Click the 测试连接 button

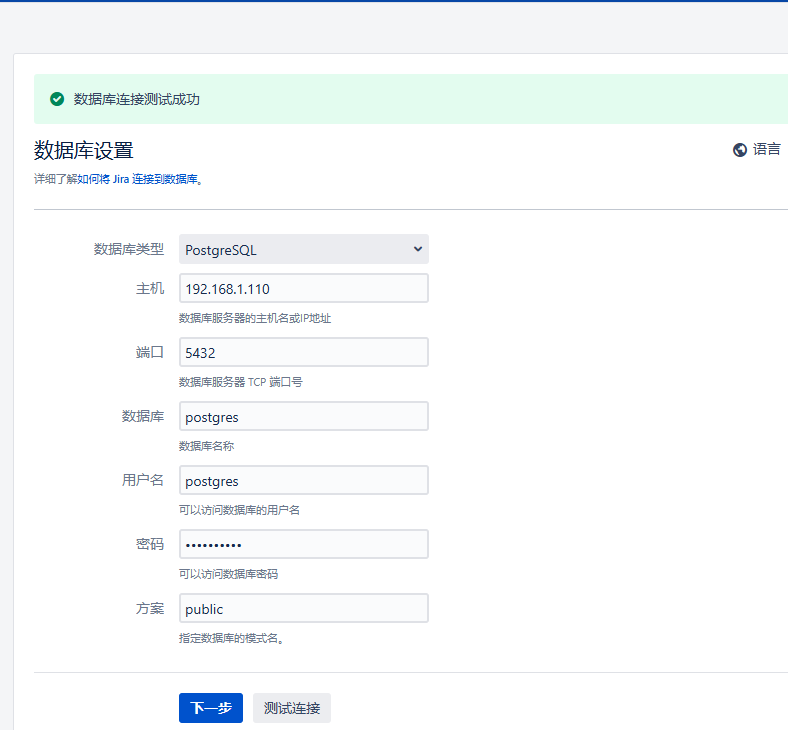(x=291, y=708)
